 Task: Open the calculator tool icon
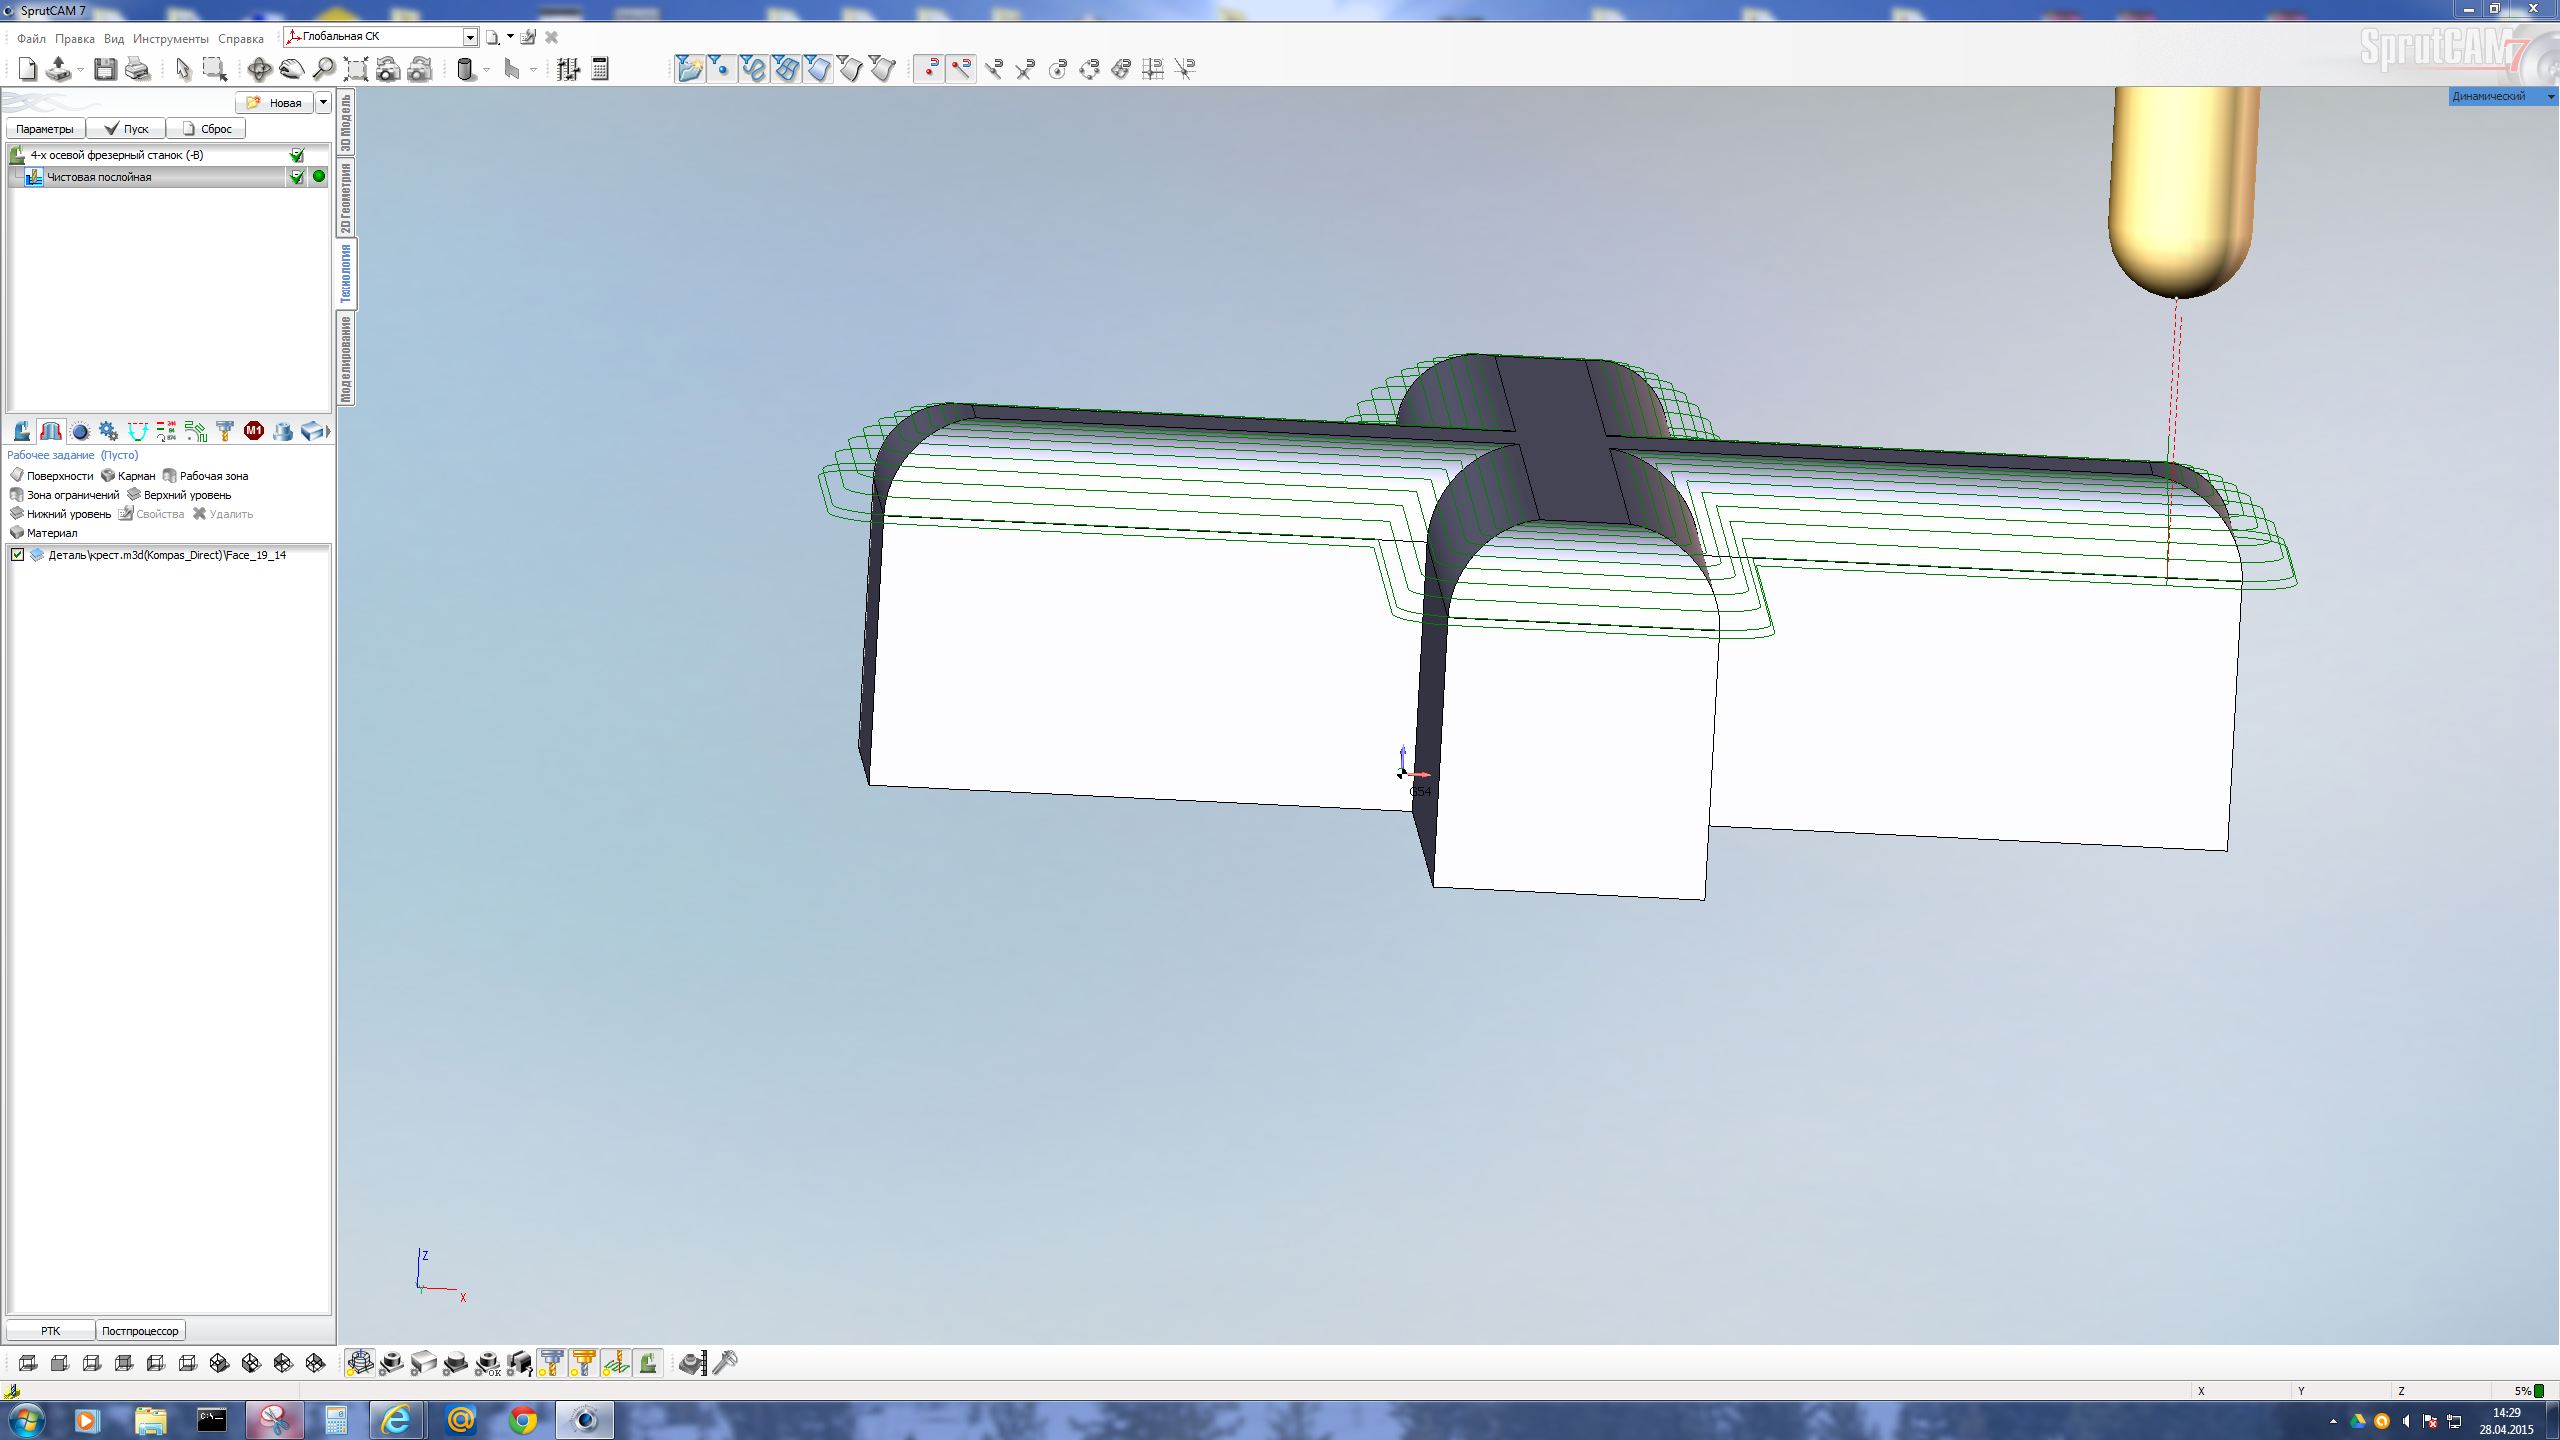coord(600,69)
